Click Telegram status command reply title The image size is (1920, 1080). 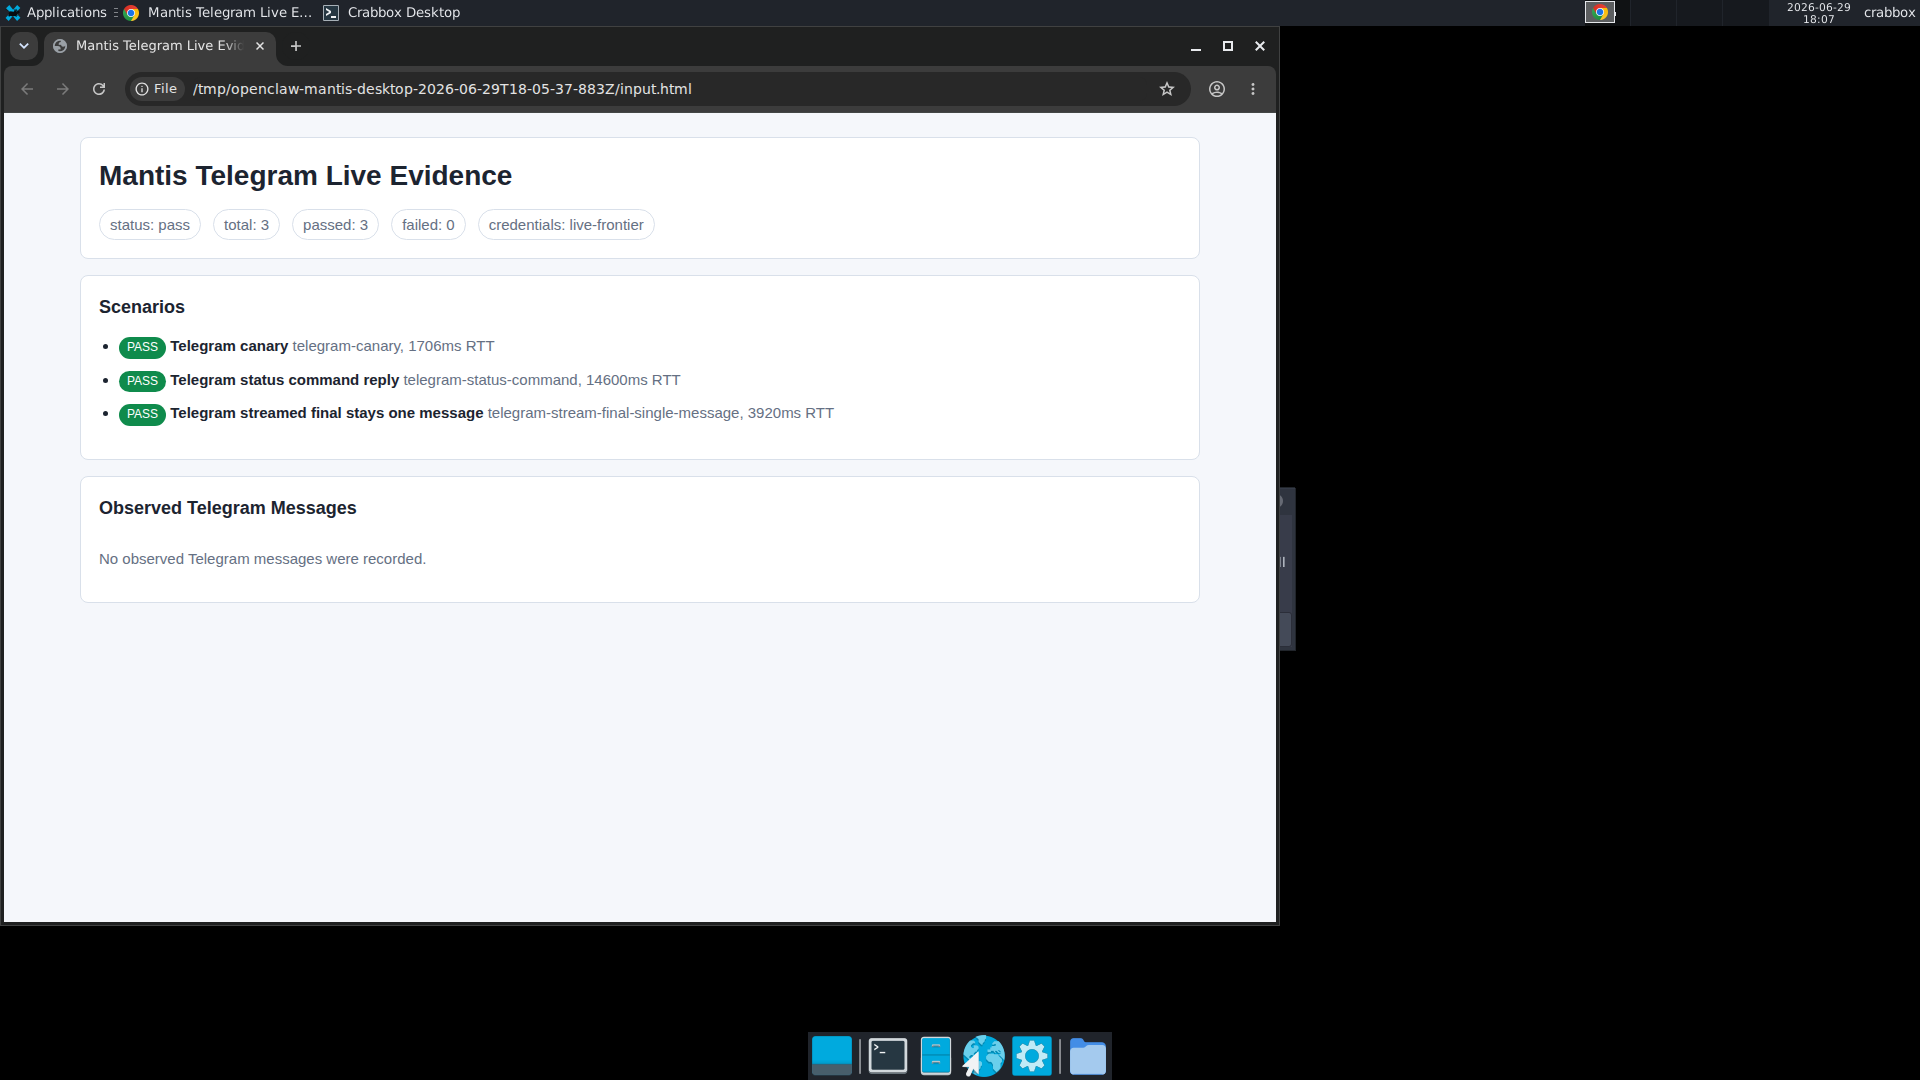pos(284,380)
